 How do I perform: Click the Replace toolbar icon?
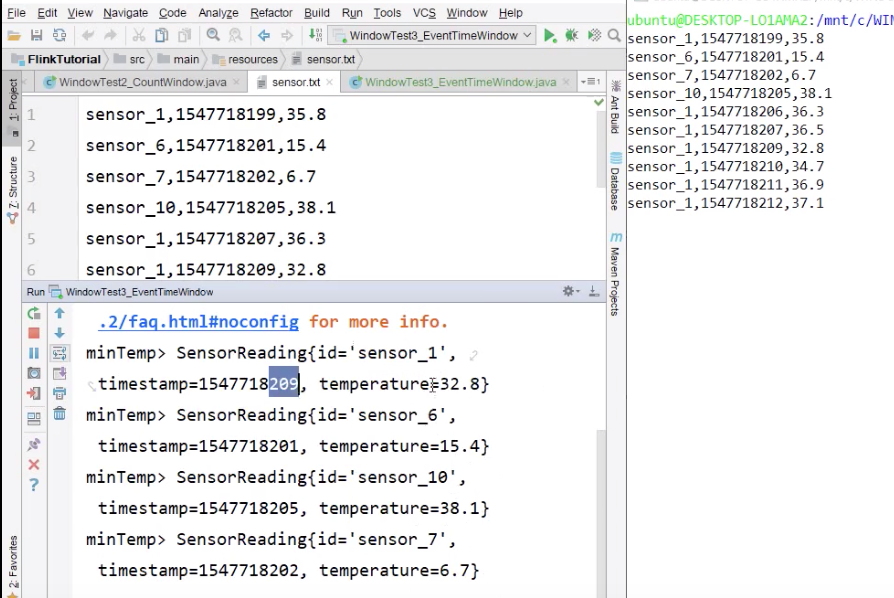(235, 35)
